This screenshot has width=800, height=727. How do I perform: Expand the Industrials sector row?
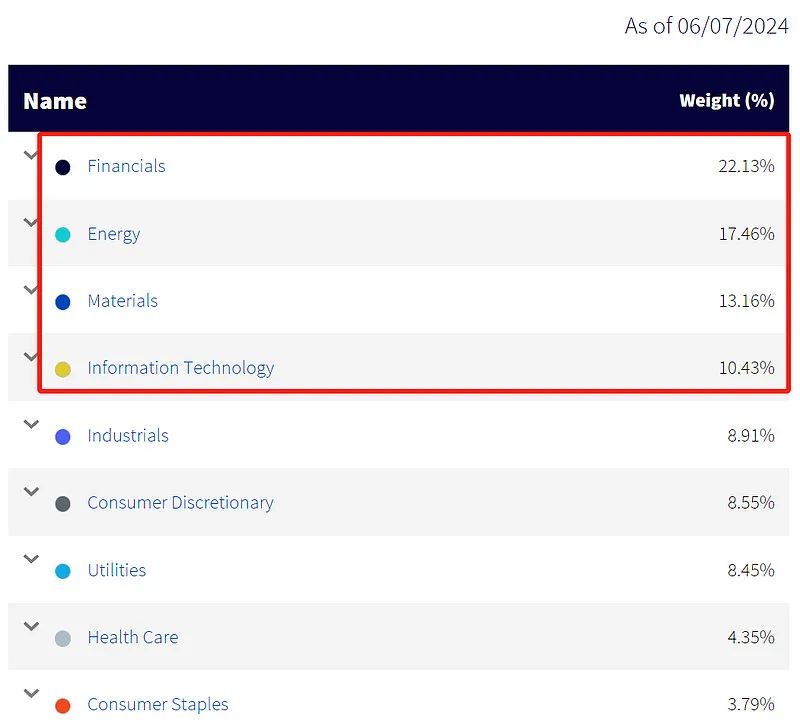tap(31, 424)
